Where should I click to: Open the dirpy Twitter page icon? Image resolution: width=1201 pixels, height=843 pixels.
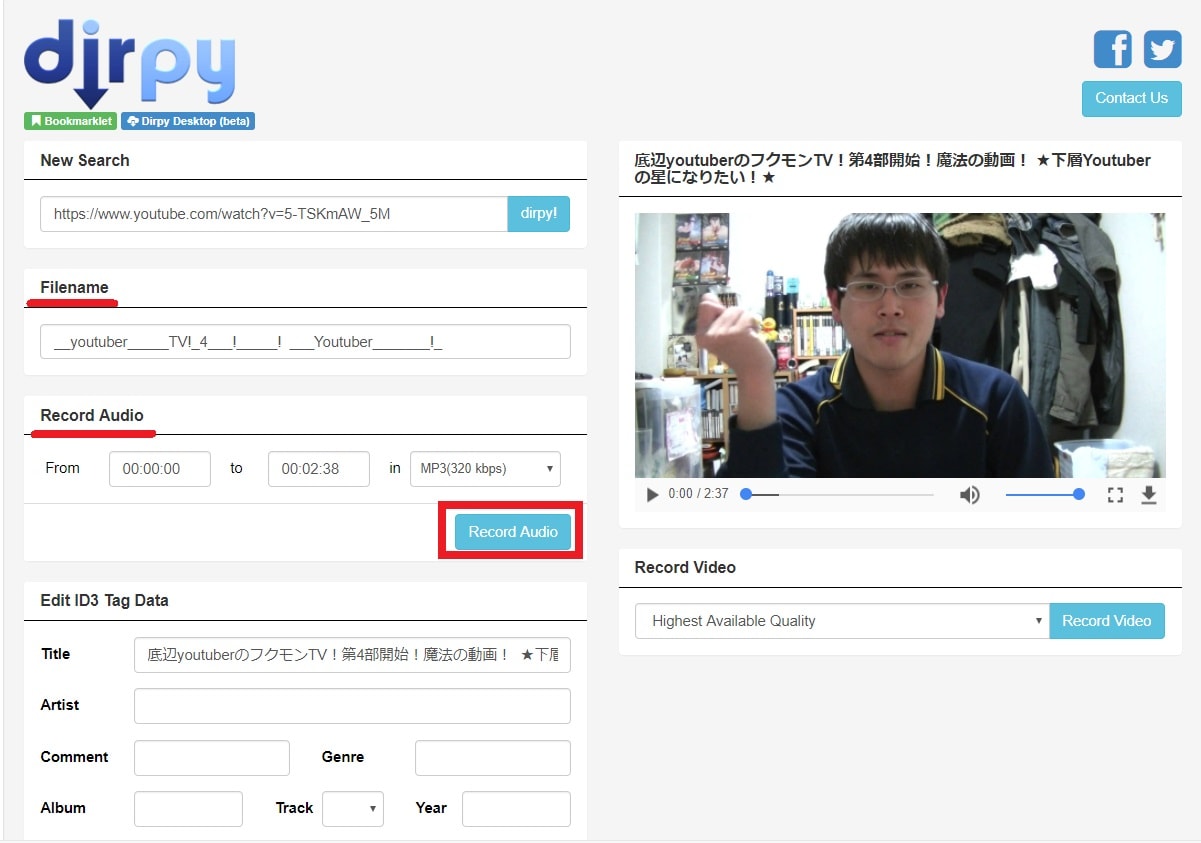pos(1162,49)
